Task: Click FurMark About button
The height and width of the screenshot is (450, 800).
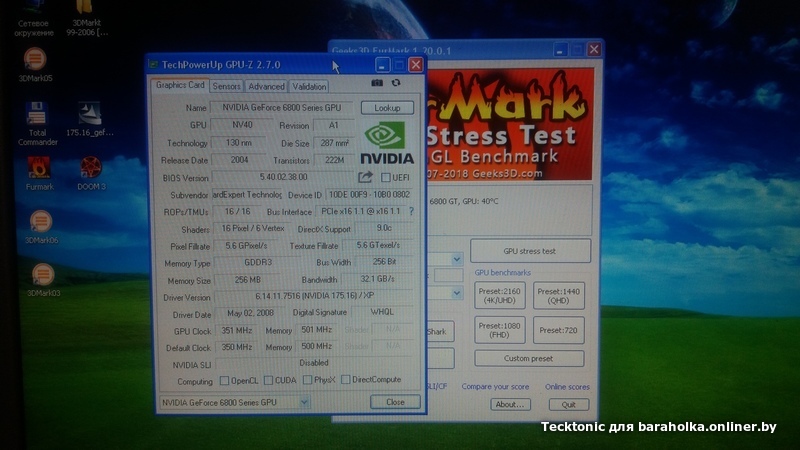Action: (x=510, y=404)
